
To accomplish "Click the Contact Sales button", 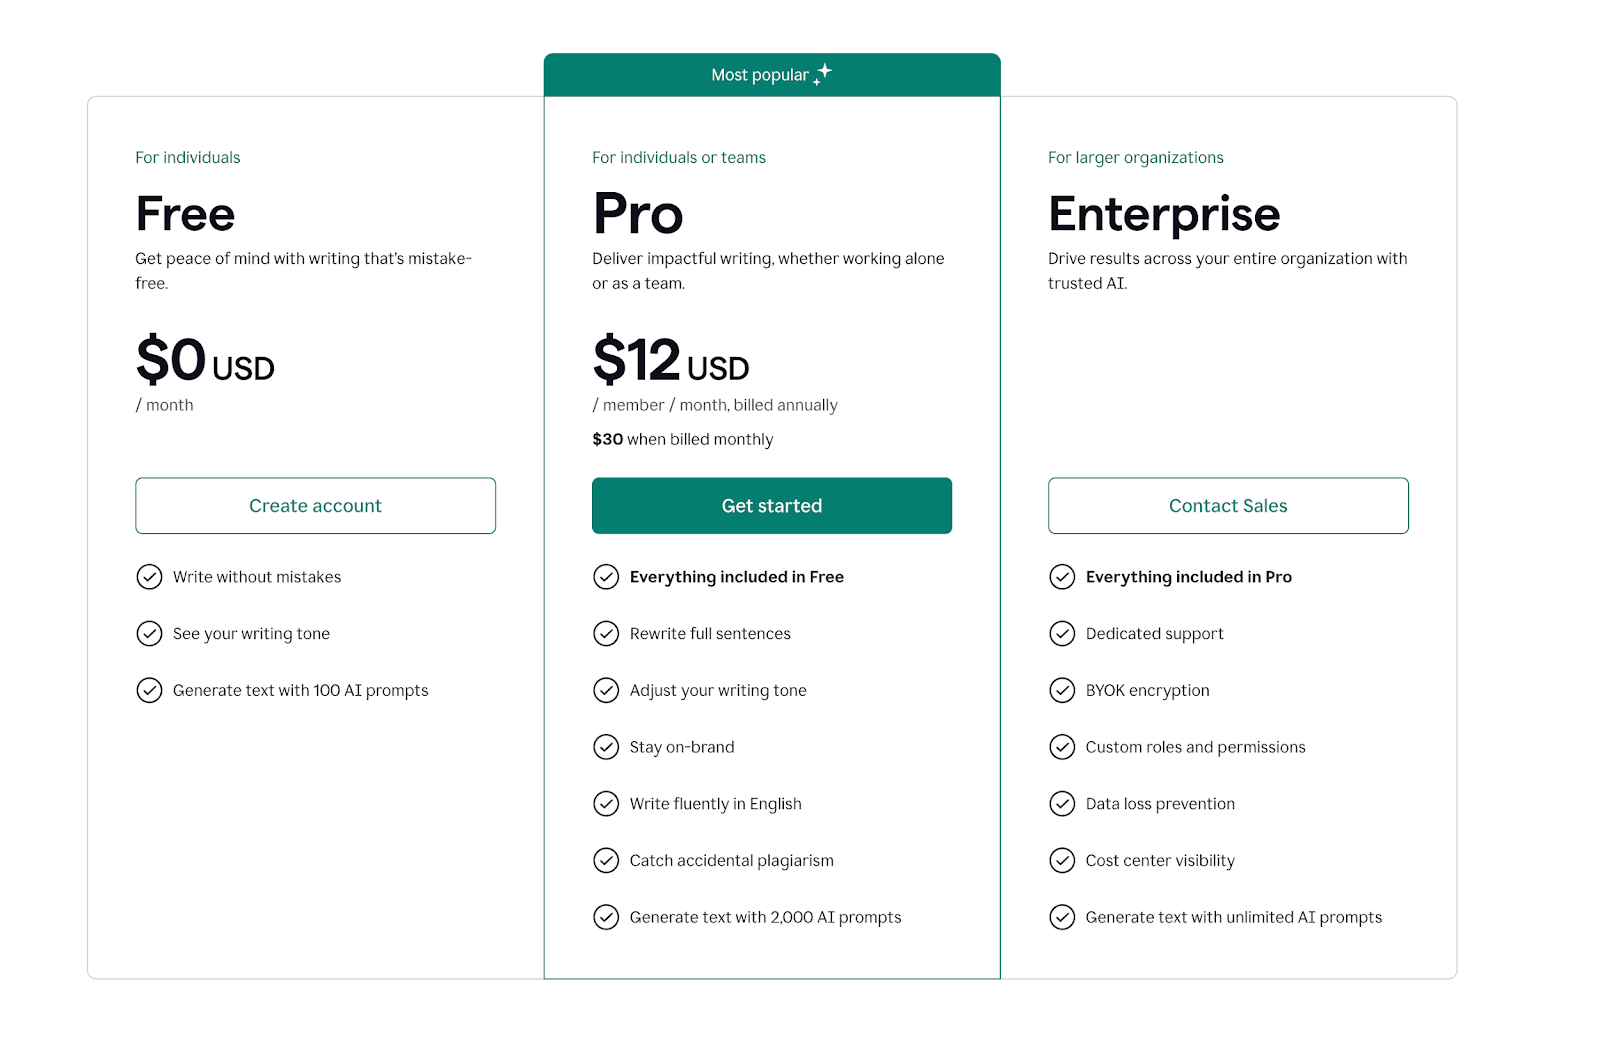I will point(1228,506).
